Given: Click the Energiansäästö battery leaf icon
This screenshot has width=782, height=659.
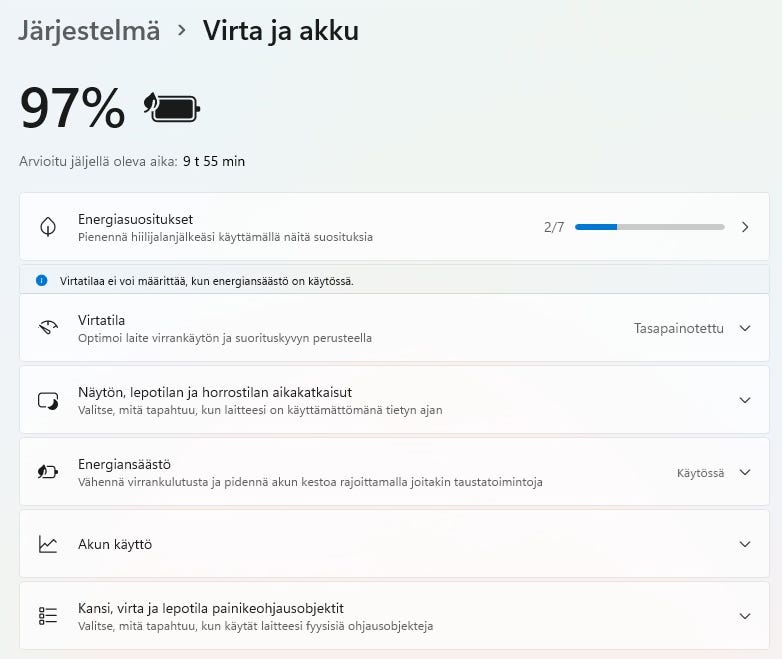Looking at the screenshot, I should [48, 472].
